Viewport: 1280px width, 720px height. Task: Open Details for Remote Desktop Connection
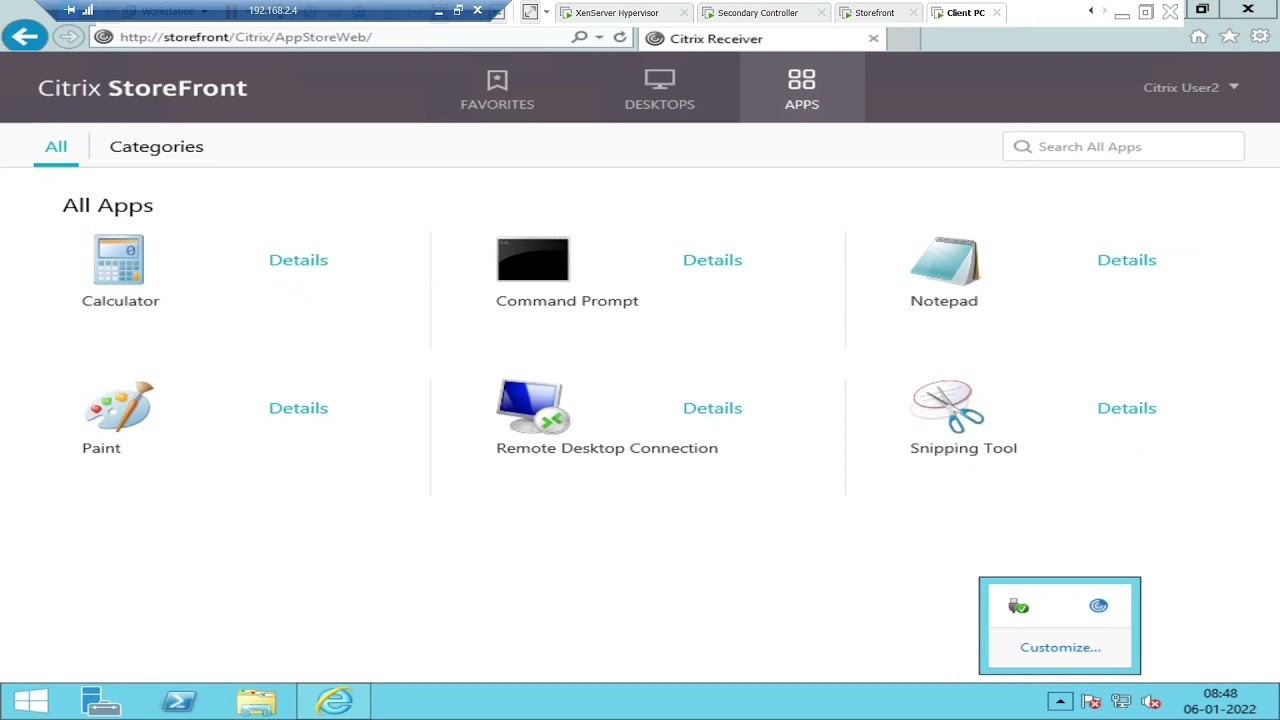(712, 408)
